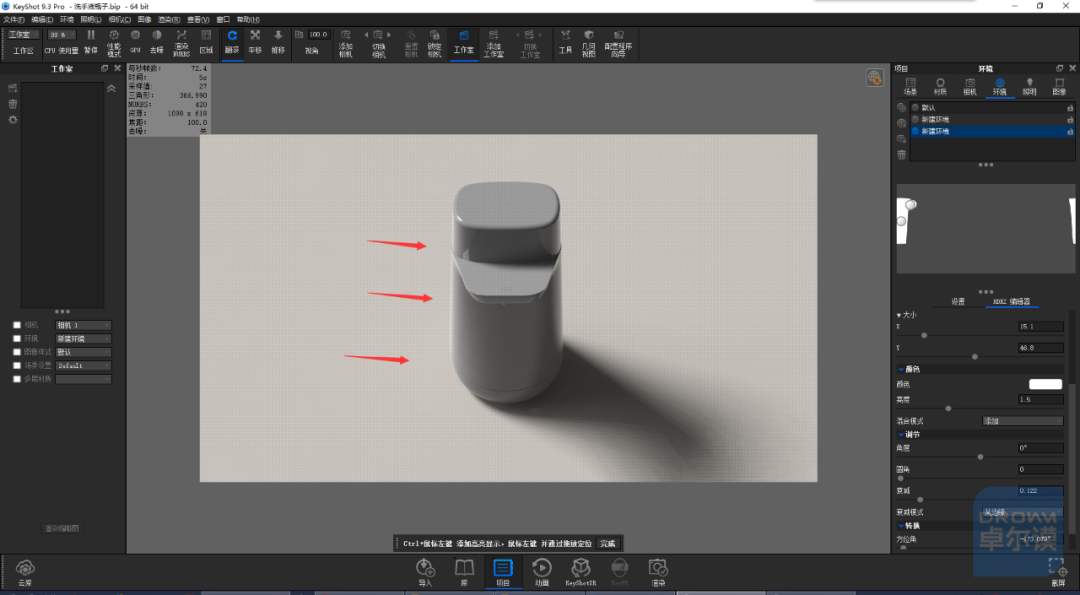This screenshot has height=595, width=1080.
Task: Switch to the 场景 scene tab
Action: [910, 86]
